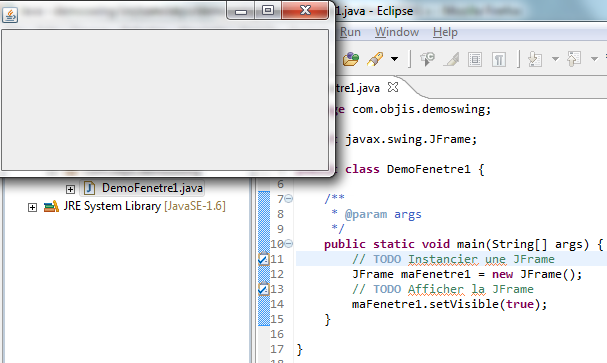Viewport: 607px width, 363px height.
Task: Expand the JRE System Library node
Action: point(33,207)
